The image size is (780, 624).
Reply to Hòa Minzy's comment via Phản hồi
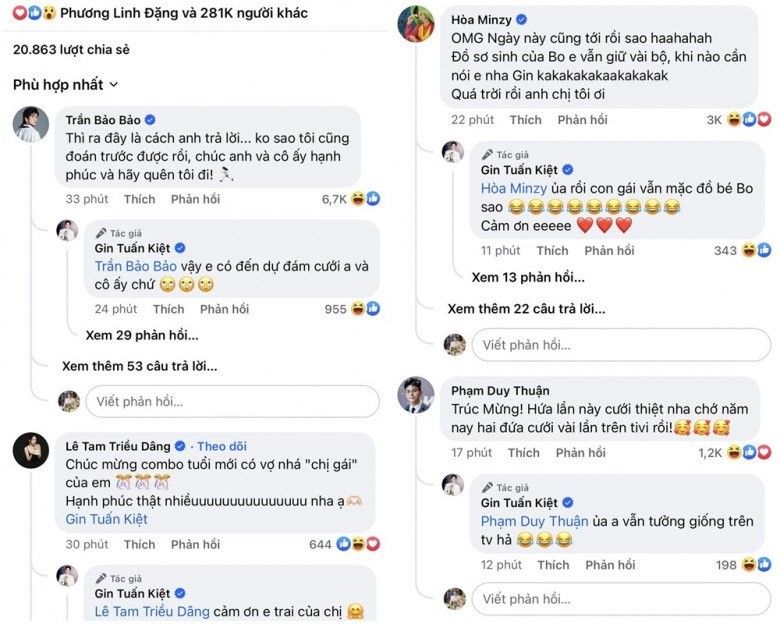(582, 120)
